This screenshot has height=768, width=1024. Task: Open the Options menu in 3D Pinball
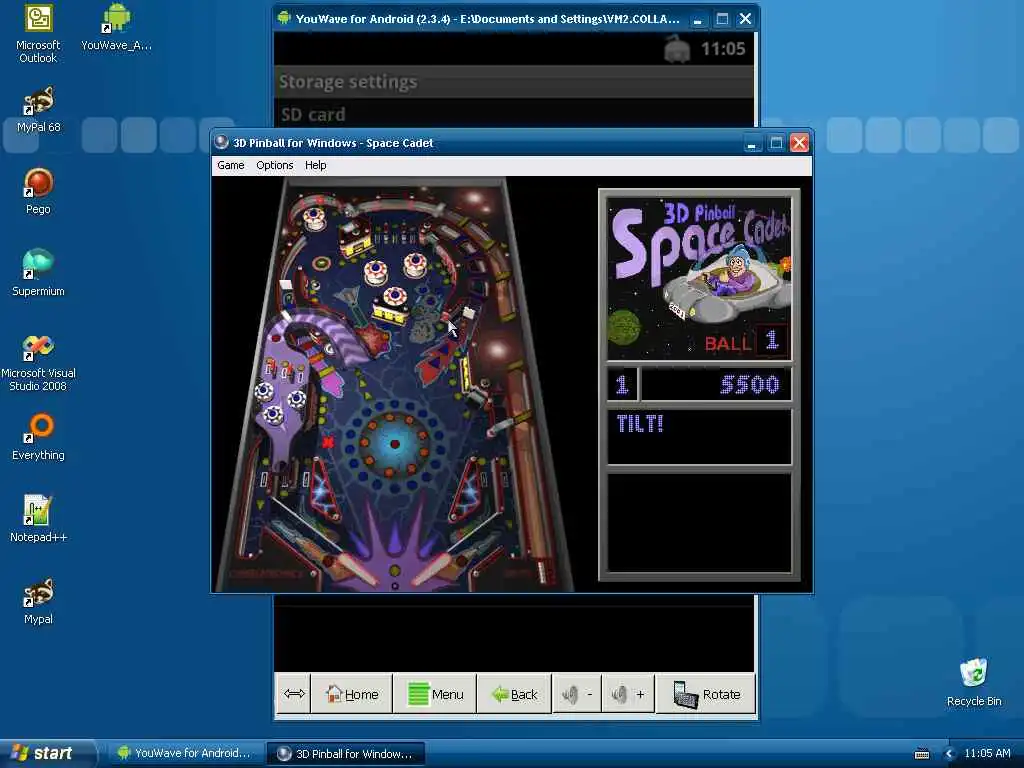pos(274,165)
